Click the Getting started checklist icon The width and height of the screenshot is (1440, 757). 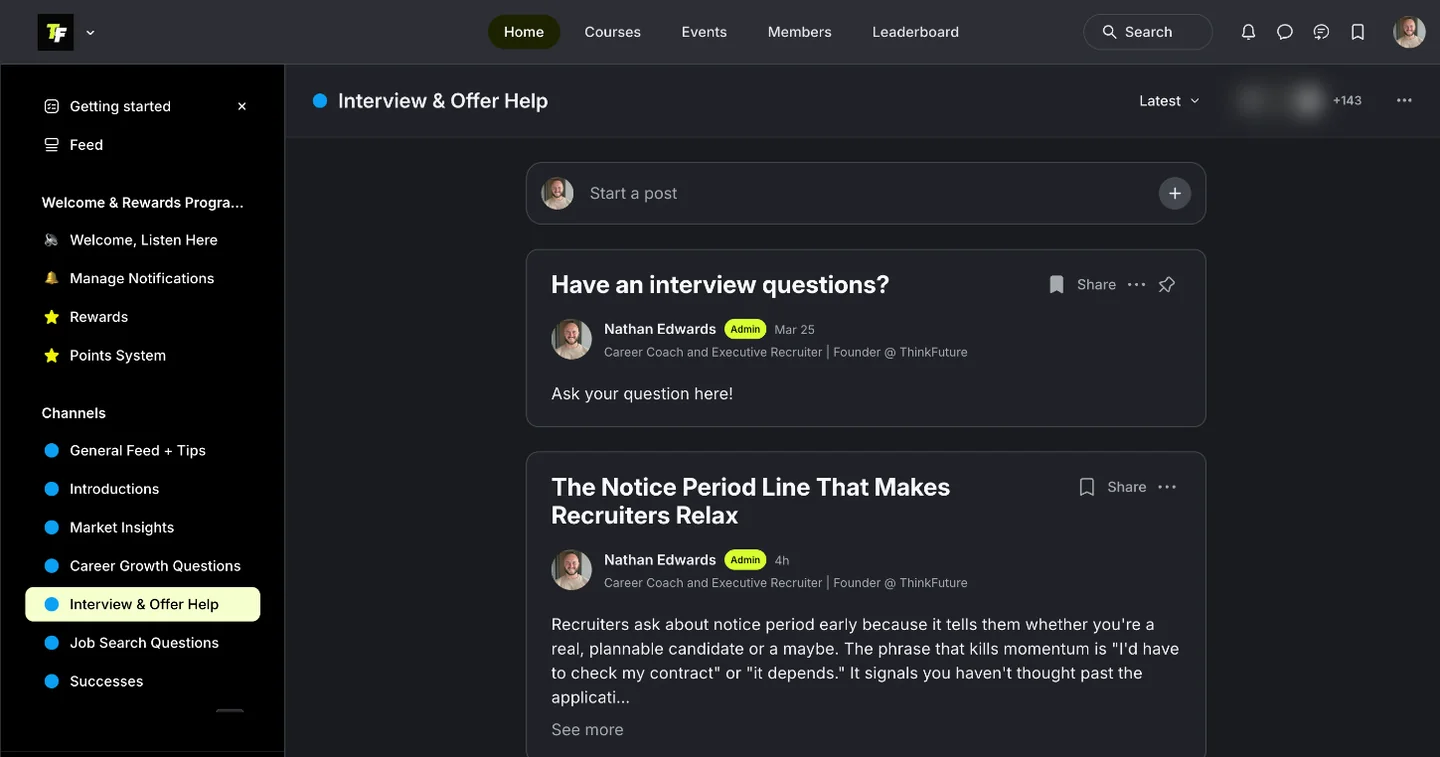click(52, 106)
